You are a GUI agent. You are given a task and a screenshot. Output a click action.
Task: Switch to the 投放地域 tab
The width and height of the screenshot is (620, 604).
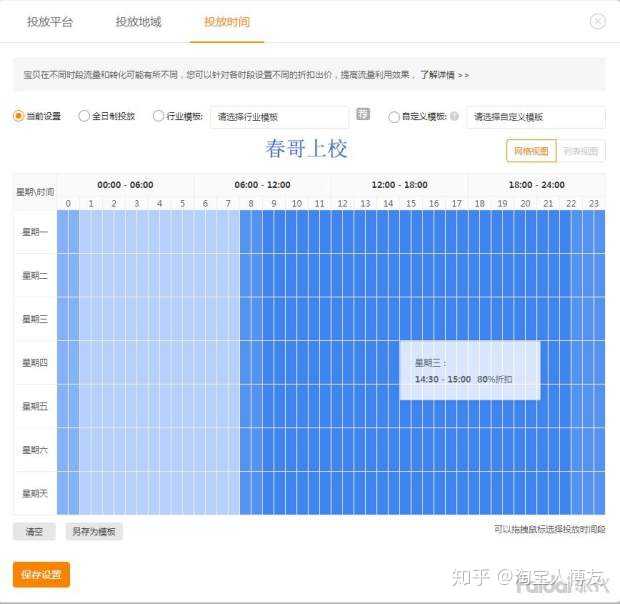tap(138, 22)
